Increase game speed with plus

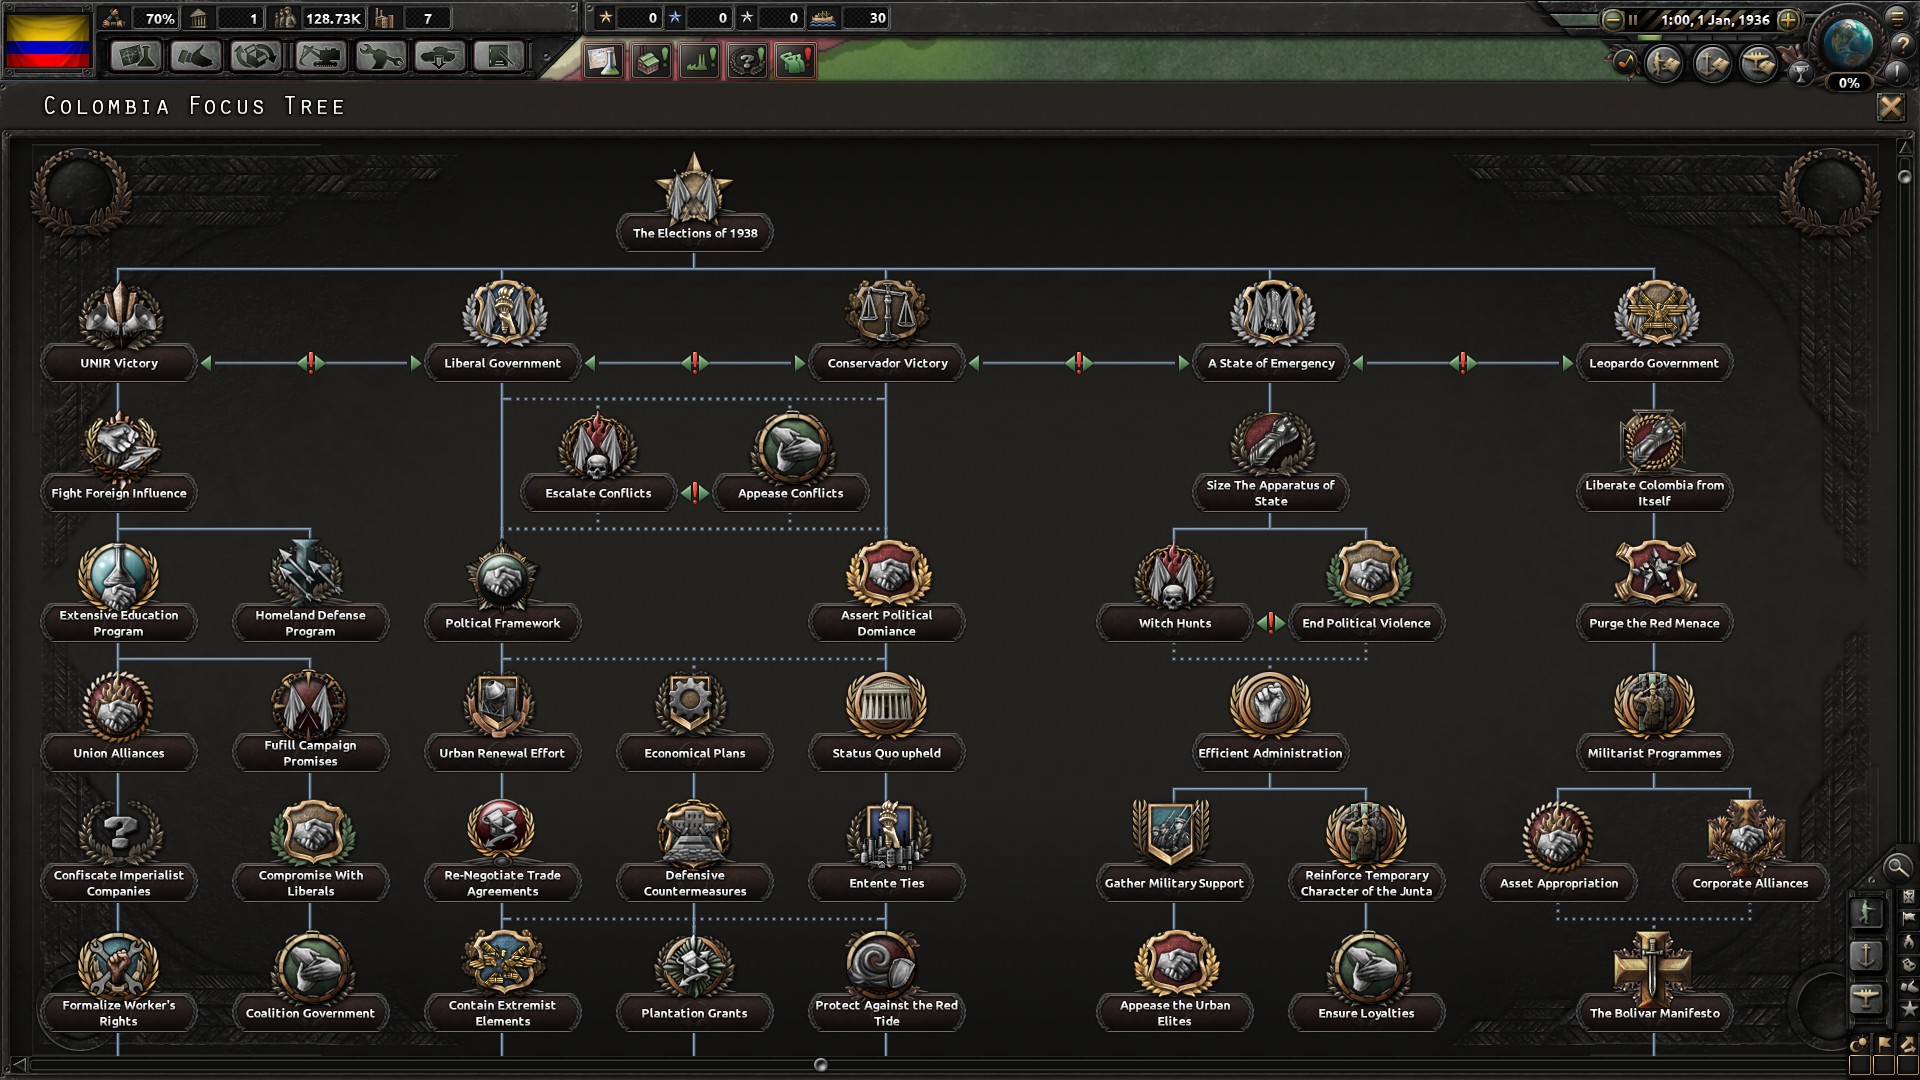point(1789,19)
